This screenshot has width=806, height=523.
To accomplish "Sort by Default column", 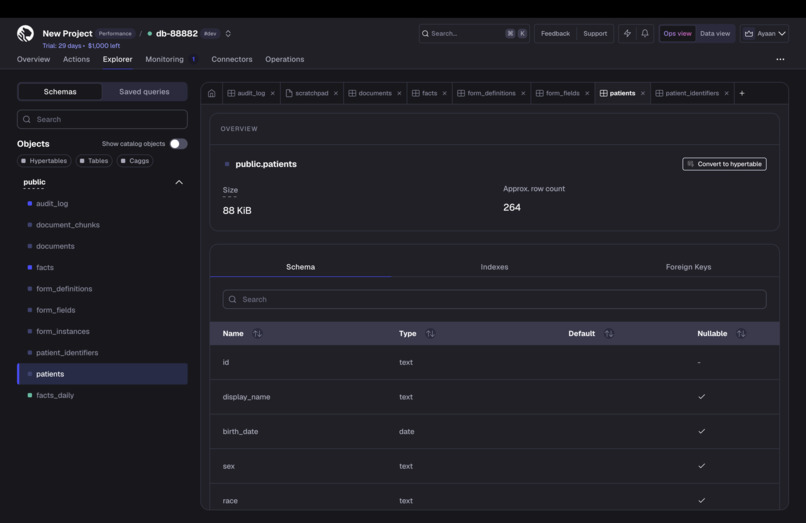I will point(609,333).
